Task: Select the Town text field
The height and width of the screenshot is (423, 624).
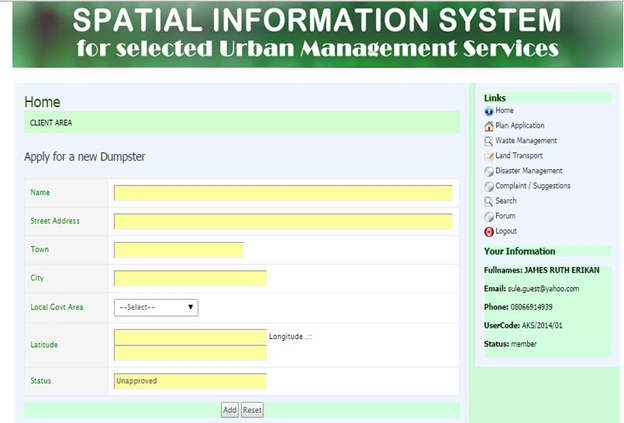Action: pyautogui.click(x=178, y=249)
